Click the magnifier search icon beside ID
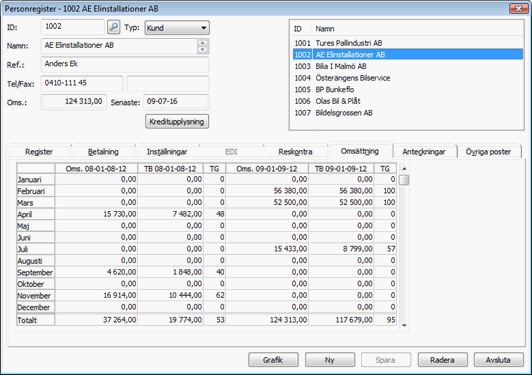Viewport: 532px width, 375px height. 114,27
